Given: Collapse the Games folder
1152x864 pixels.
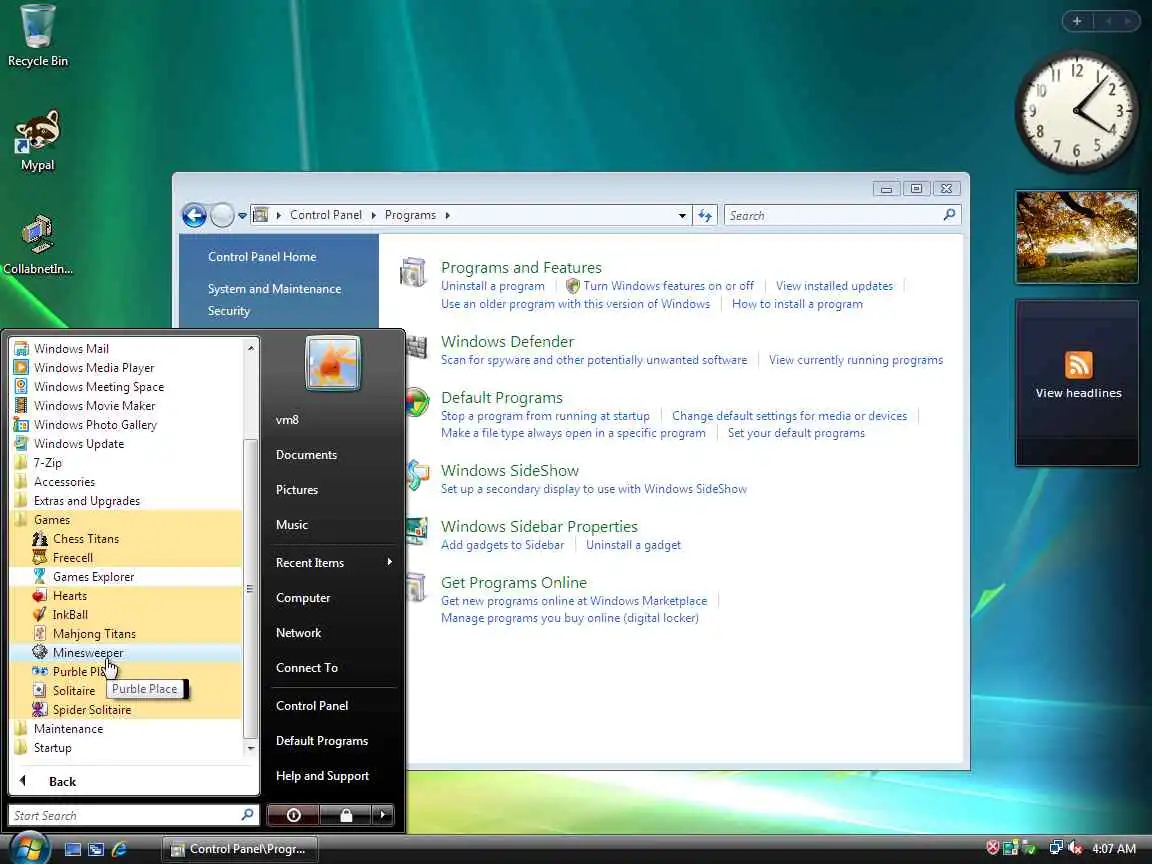Looking at the screenshot, I should pyautogui.click(x=51, y=520).
